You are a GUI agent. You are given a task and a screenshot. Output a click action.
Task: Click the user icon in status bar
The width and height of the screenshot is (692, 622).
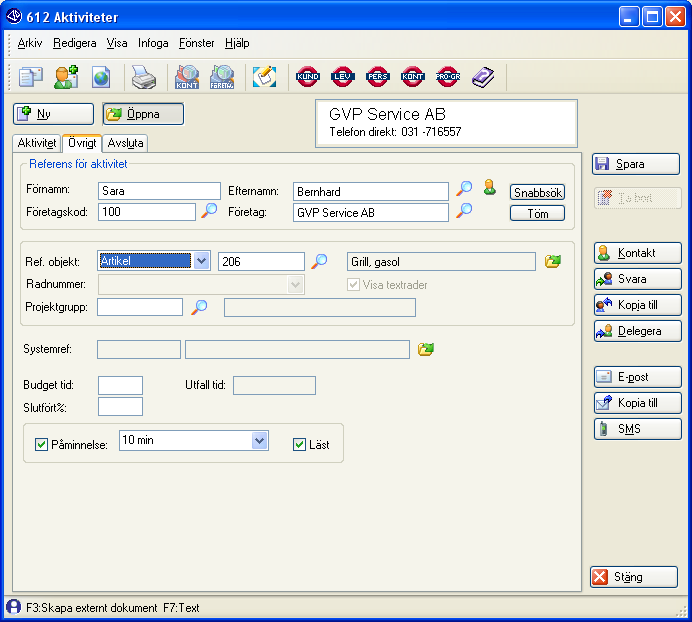click(13, 607)
